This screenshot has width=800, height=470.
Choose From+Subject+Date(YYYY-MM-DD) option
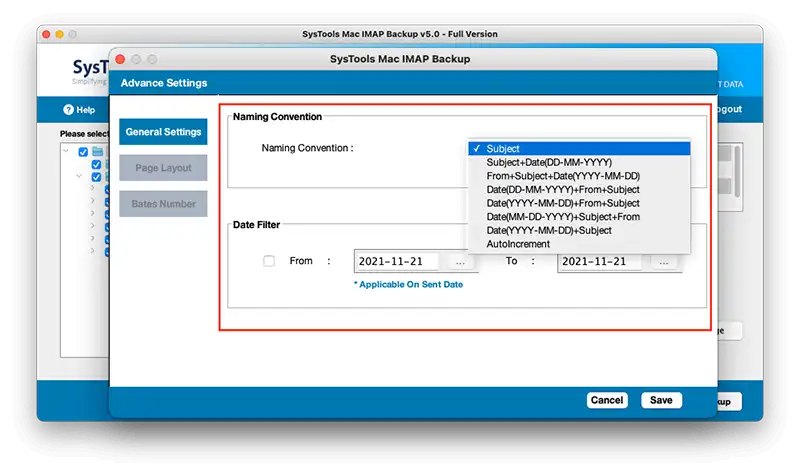(x=579, y=176)
